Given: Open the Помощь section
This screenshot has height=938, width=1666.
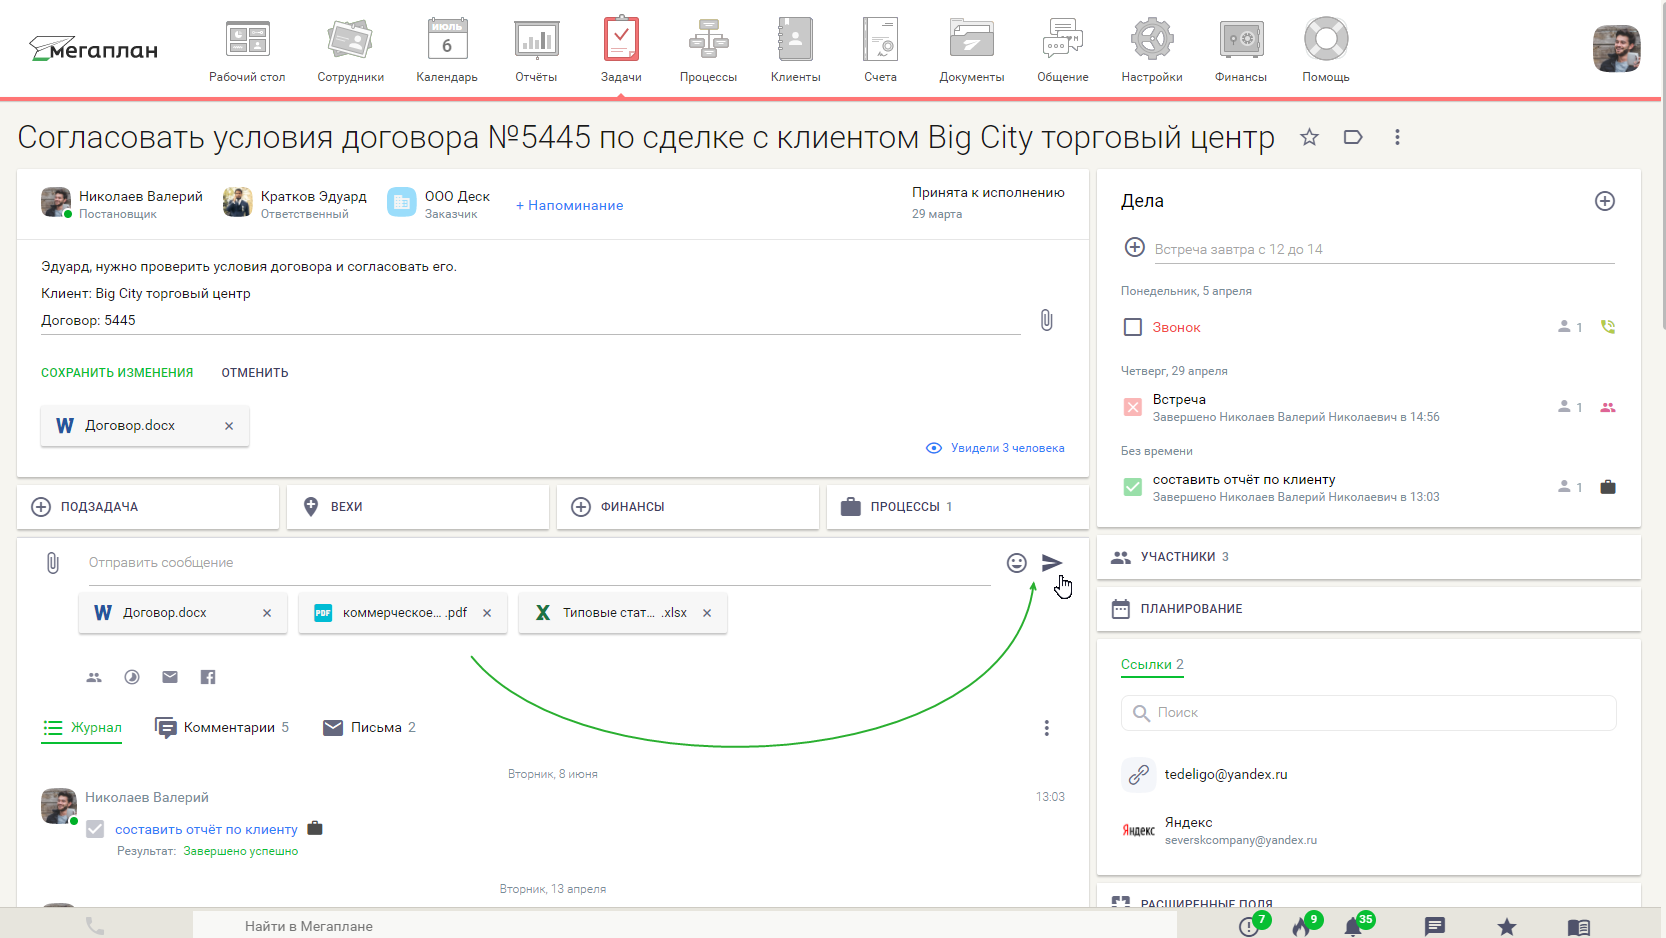Looking at the screenshot, I should coord(1326,50).
